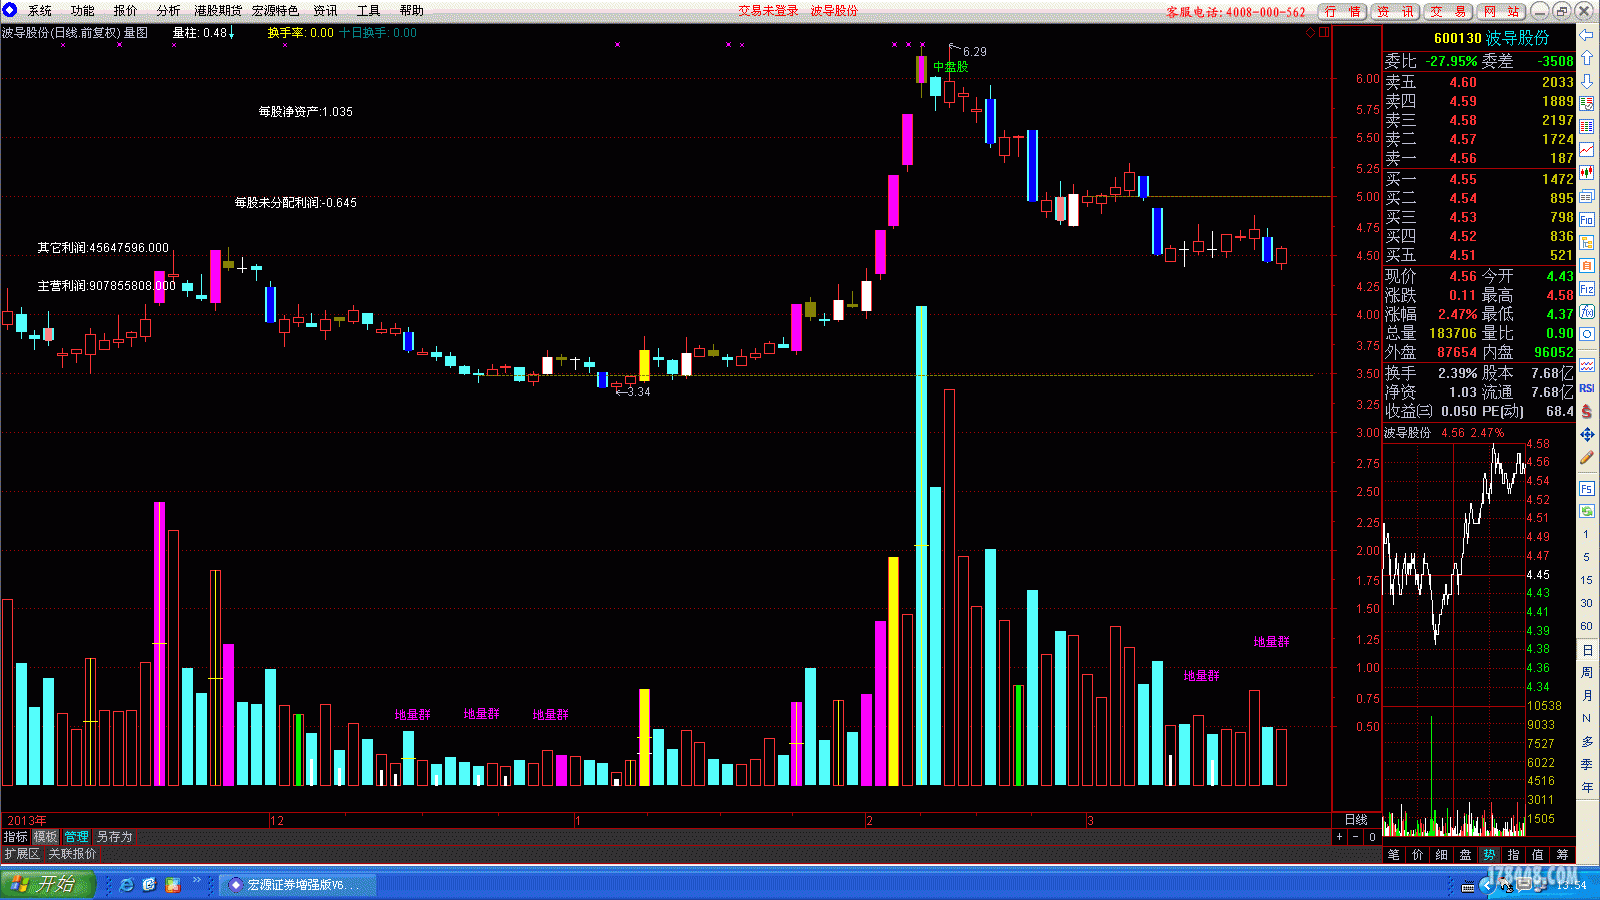Open the F10 company info icon

pyautogui.click(x=1587, y=219)
